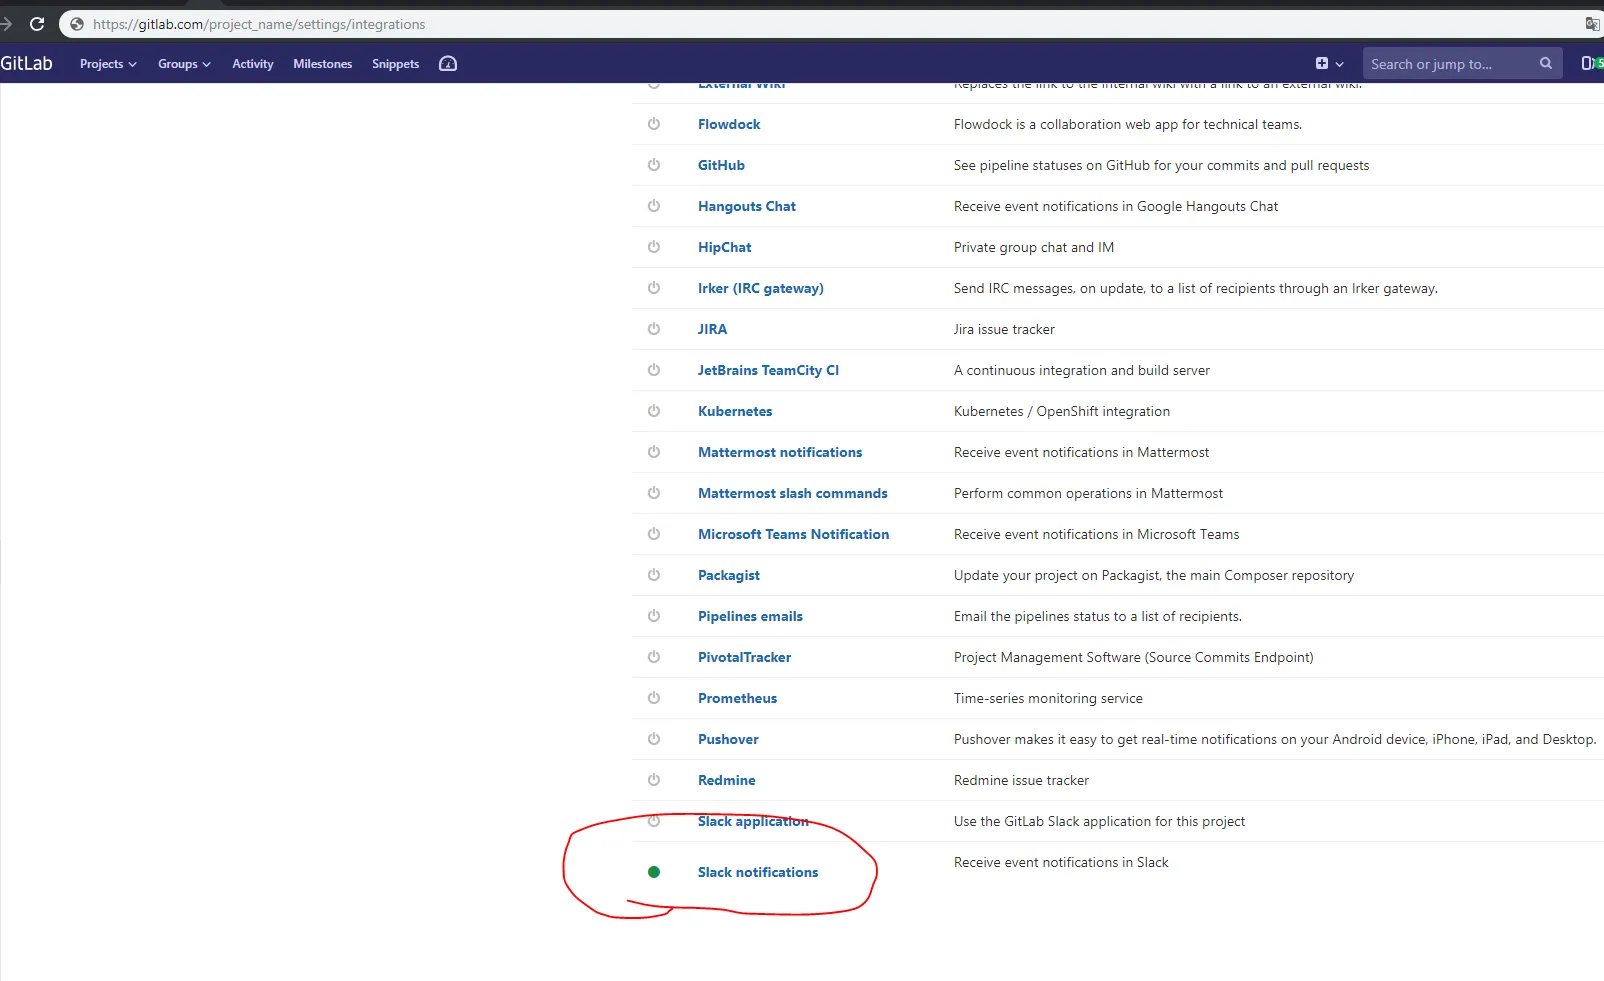The image size is (1604, 981).
Task: Click the power icon next to PivotalTracker
Action: pyautogui.click(x=654, y=657)
